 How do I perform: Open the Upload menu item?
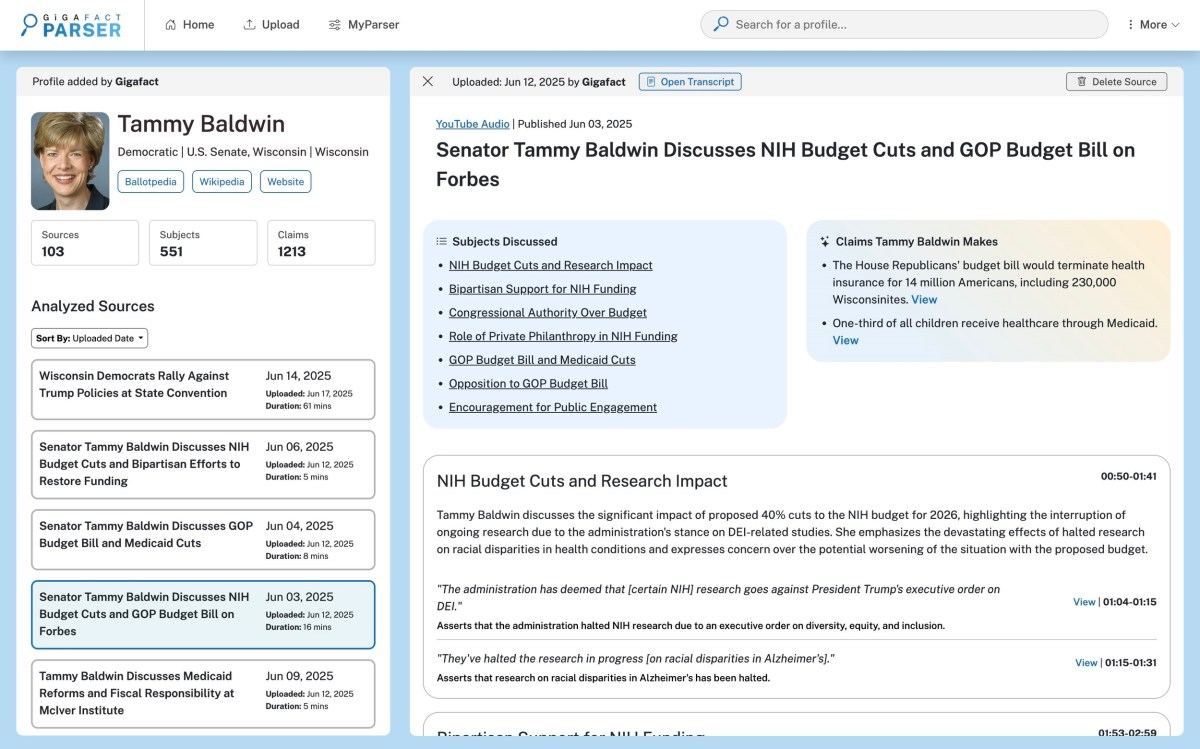[271, 25]
